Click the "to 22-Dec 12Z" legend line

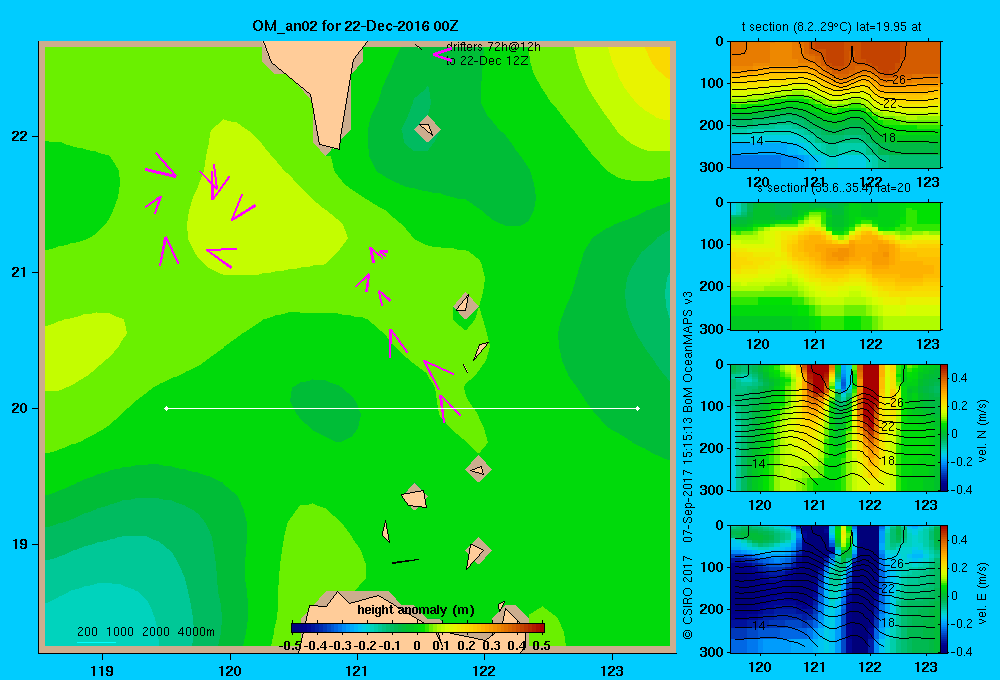[487, 61]
